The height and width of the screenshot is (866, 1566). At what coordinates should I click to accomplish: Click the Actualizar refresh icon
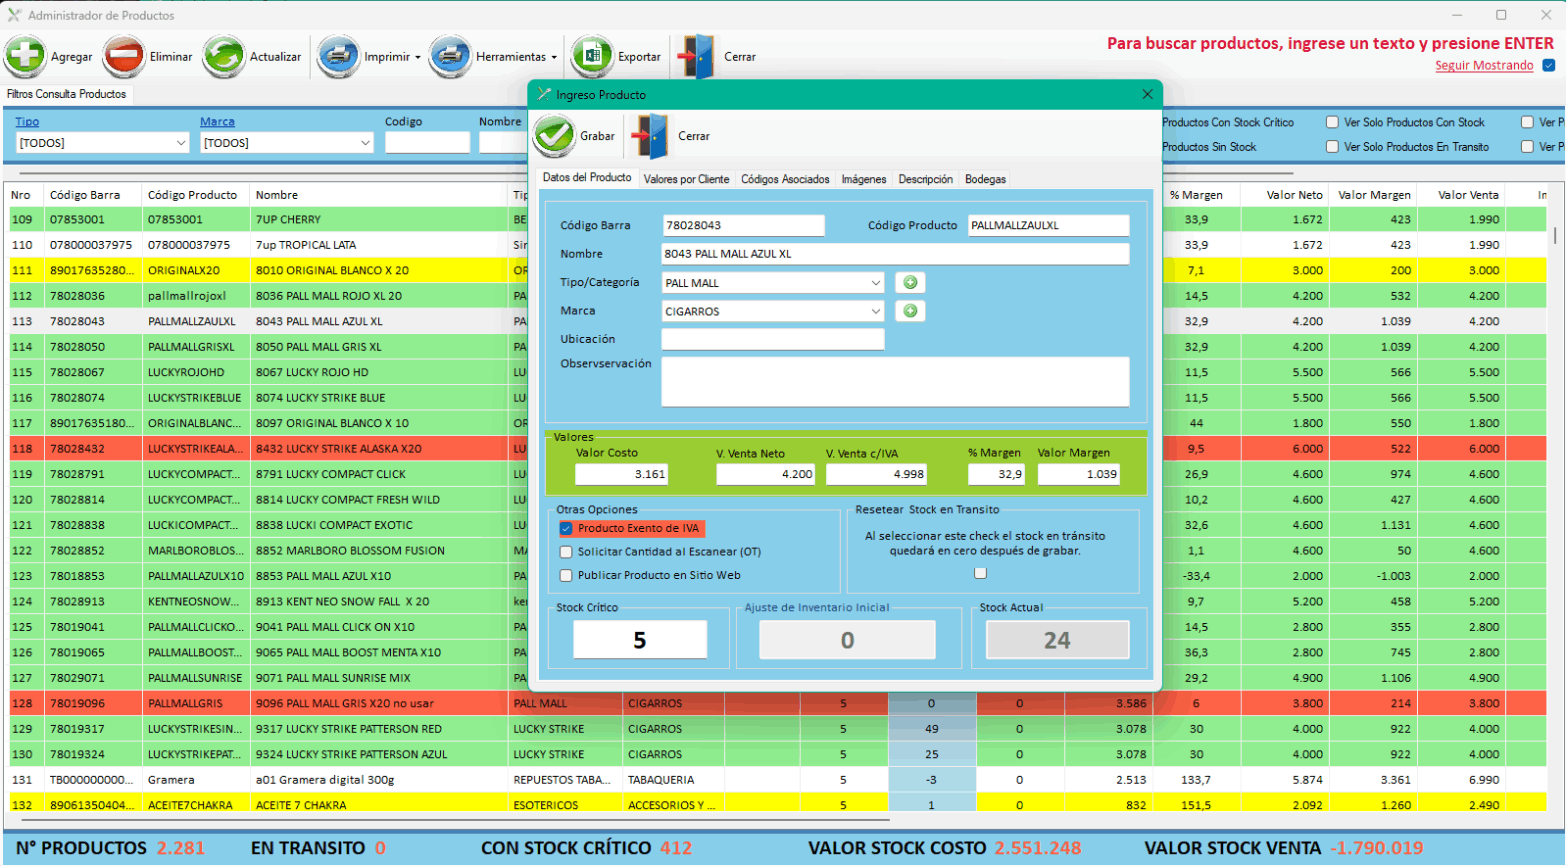pos(224,56)
